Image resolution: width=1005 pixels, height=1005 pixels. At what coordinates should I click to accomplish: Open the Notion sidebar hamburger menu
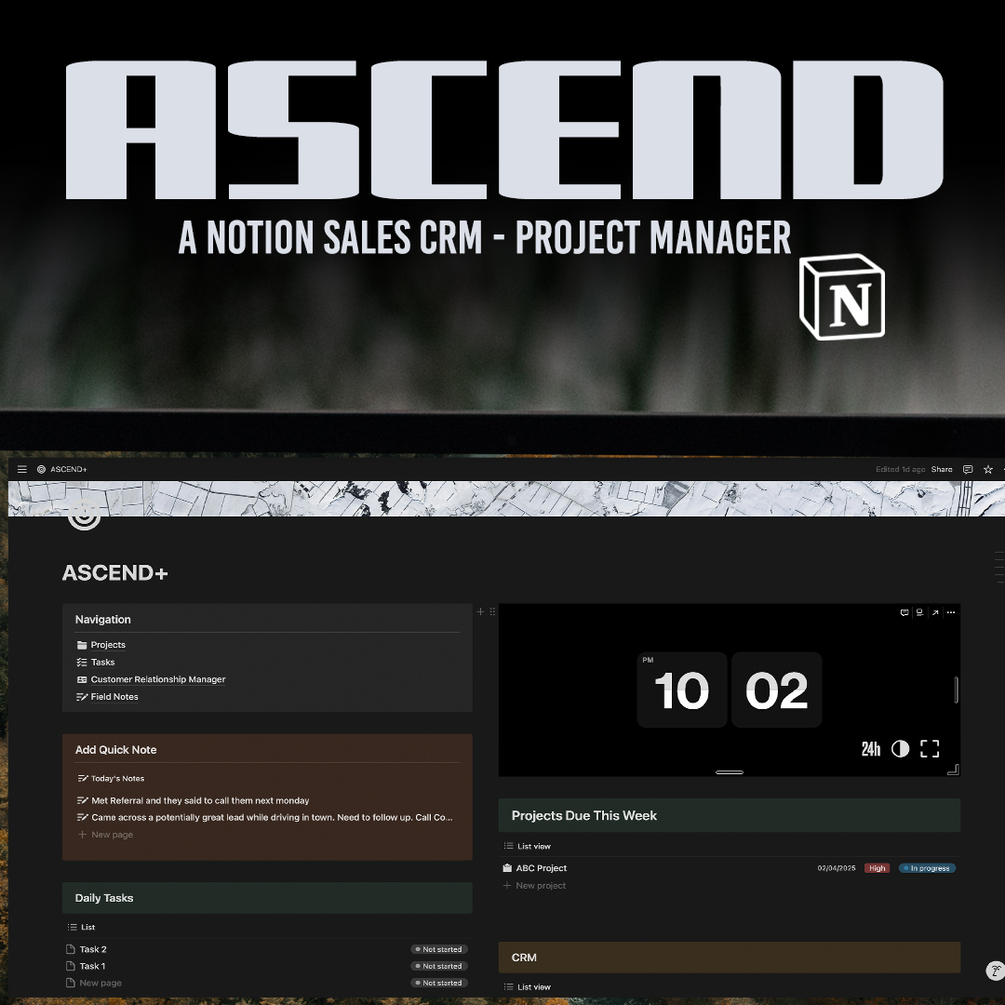point(22,469)
